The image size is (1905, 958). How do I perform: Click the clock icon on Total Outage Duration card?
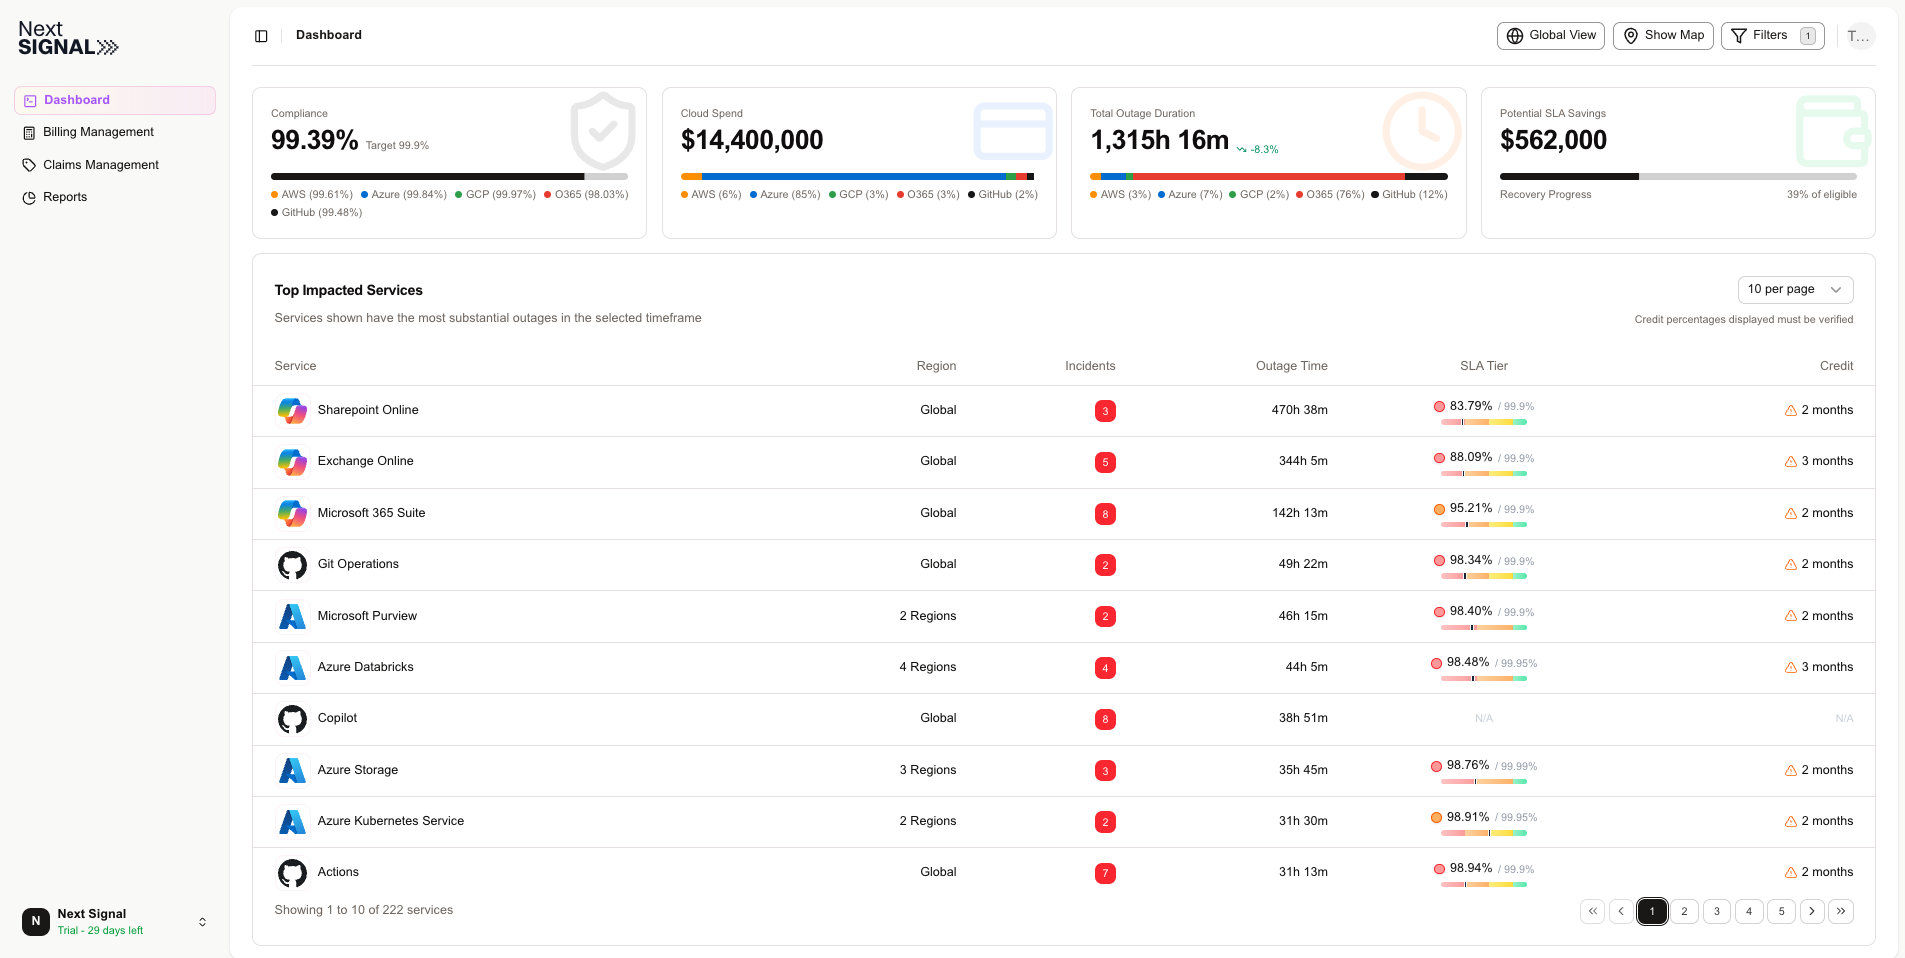pyautogui.click(x=1421, y=131)
